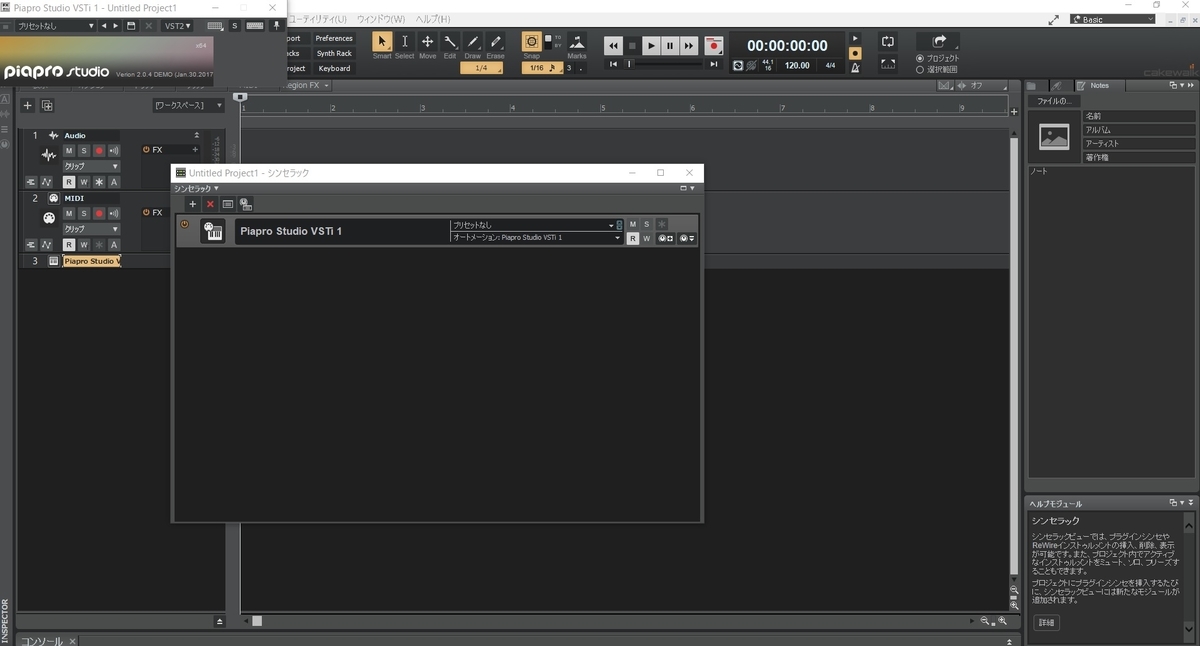Arm record on Audio track
Screen dimensions: 1200x646
99,150
